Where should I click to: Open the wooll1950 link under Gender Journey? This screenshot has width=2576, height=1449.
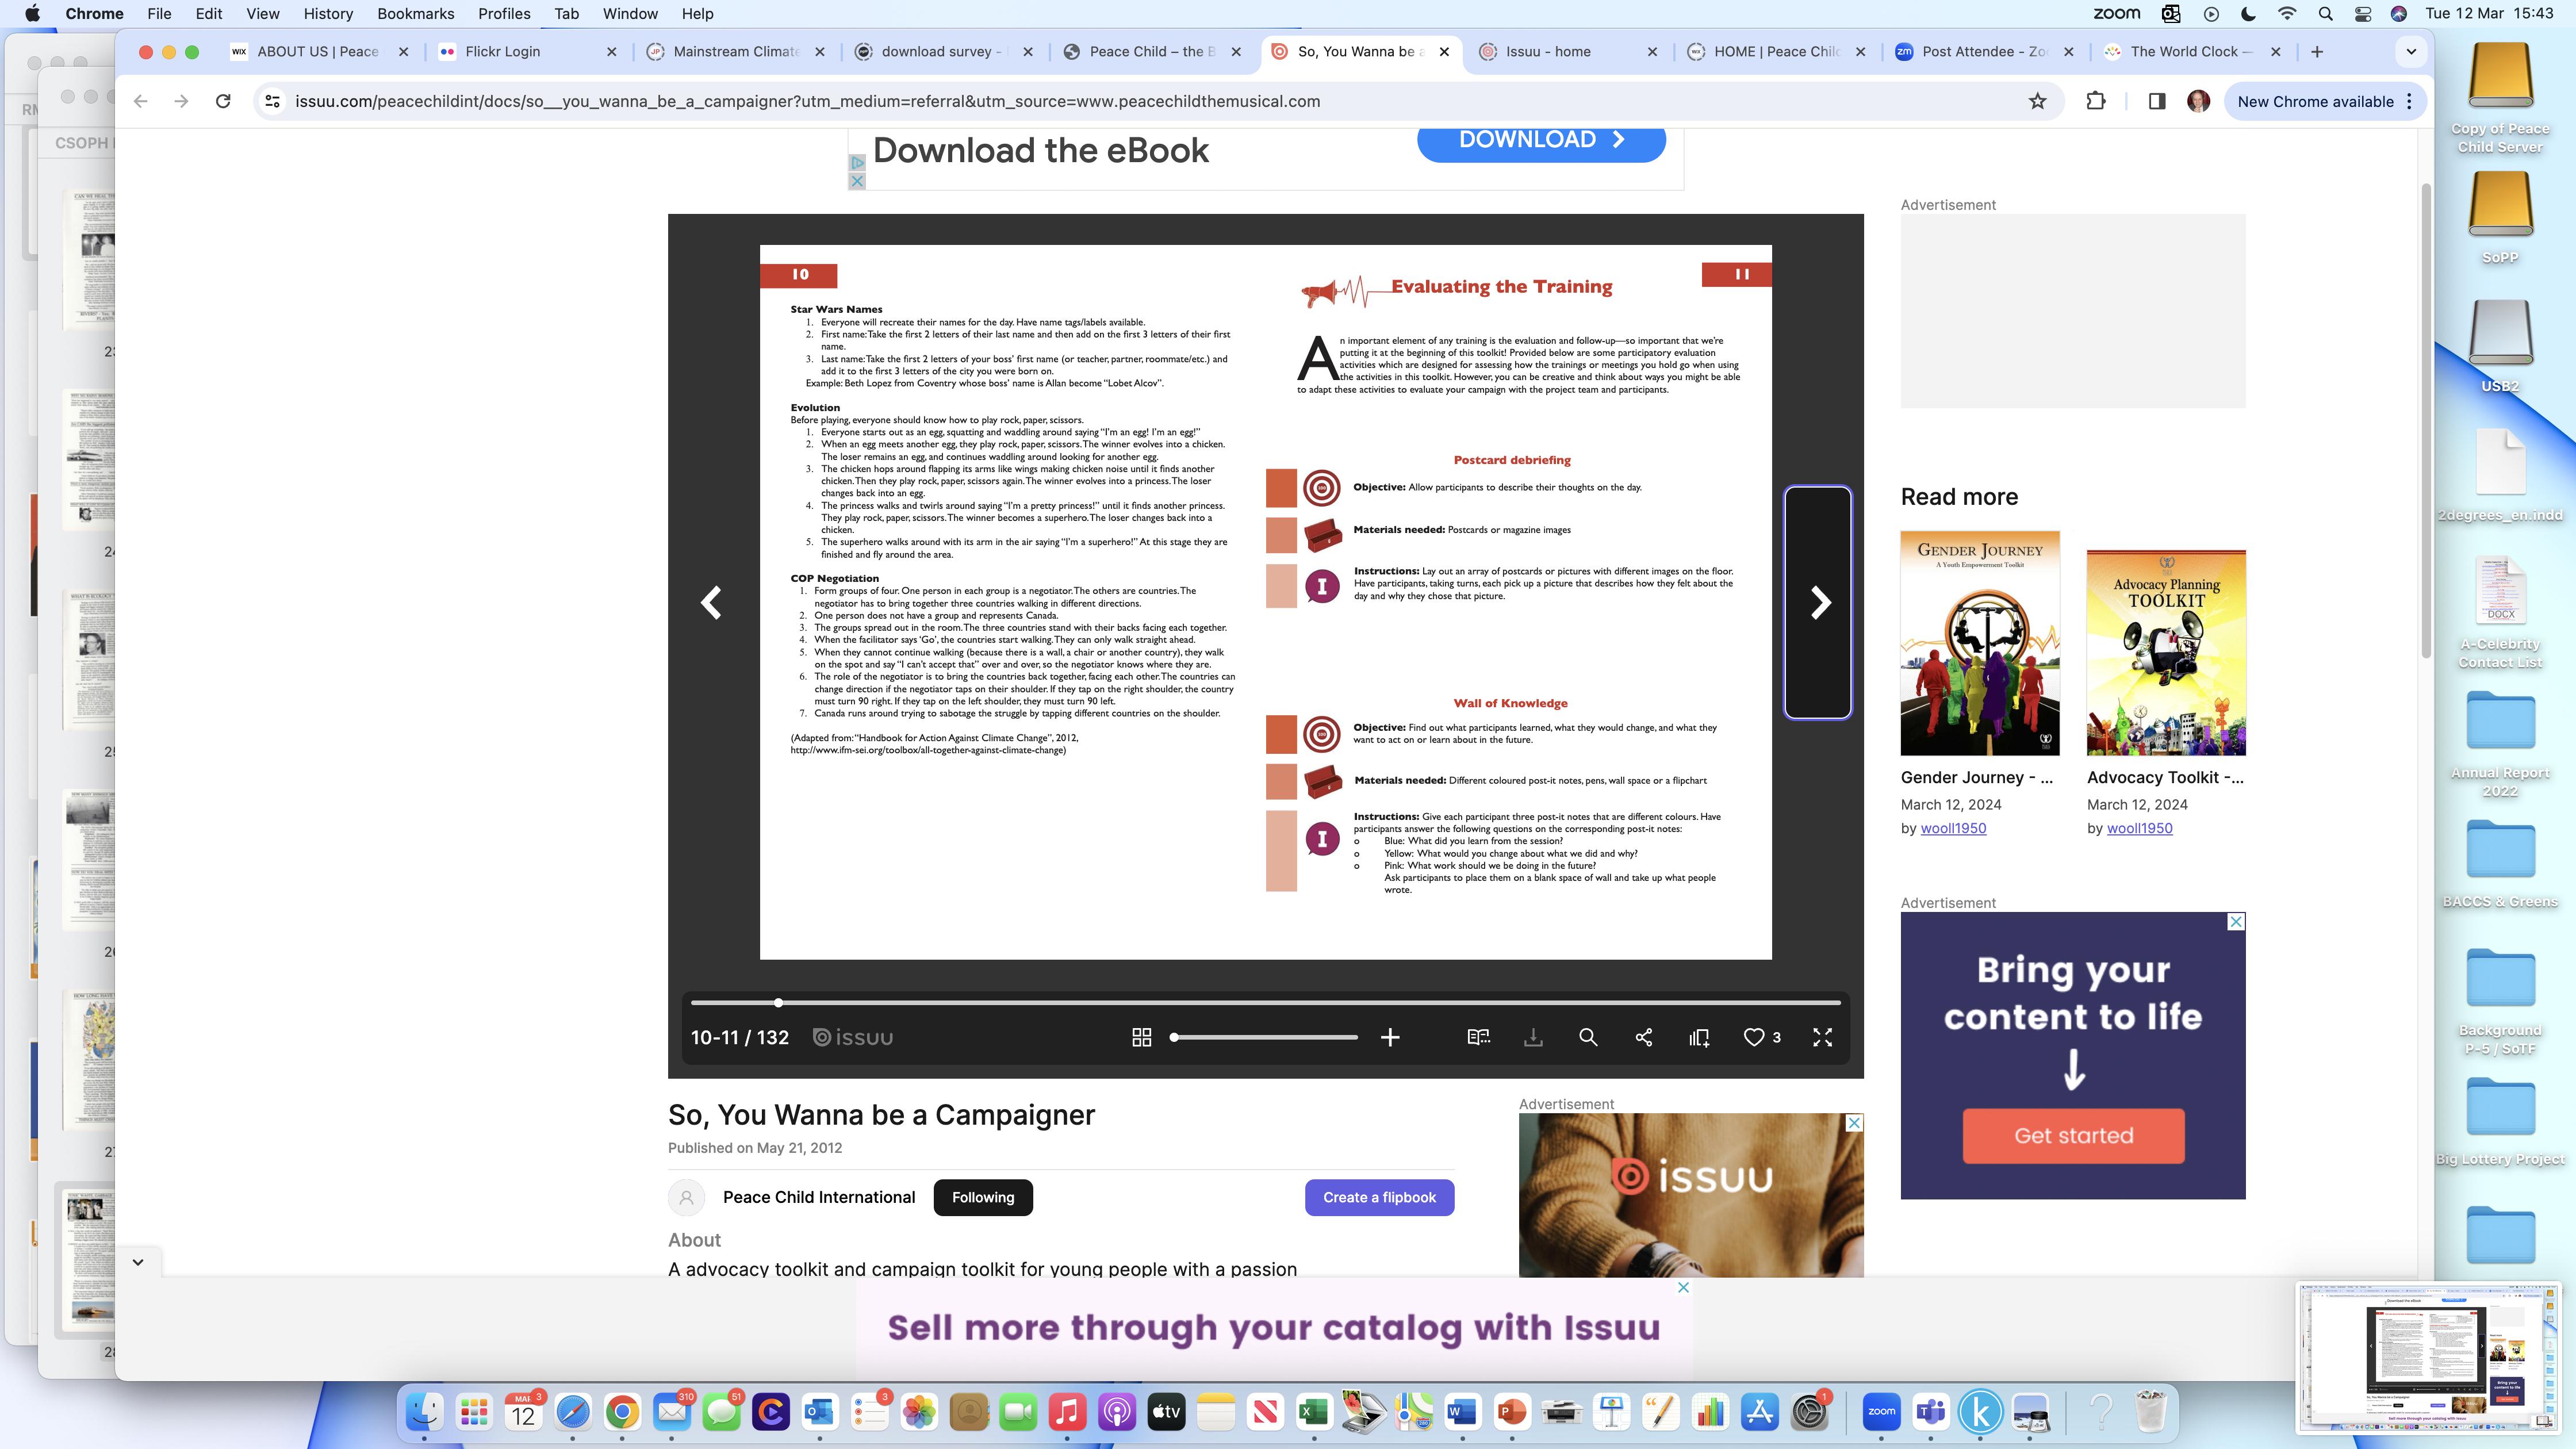(1953, 828)
